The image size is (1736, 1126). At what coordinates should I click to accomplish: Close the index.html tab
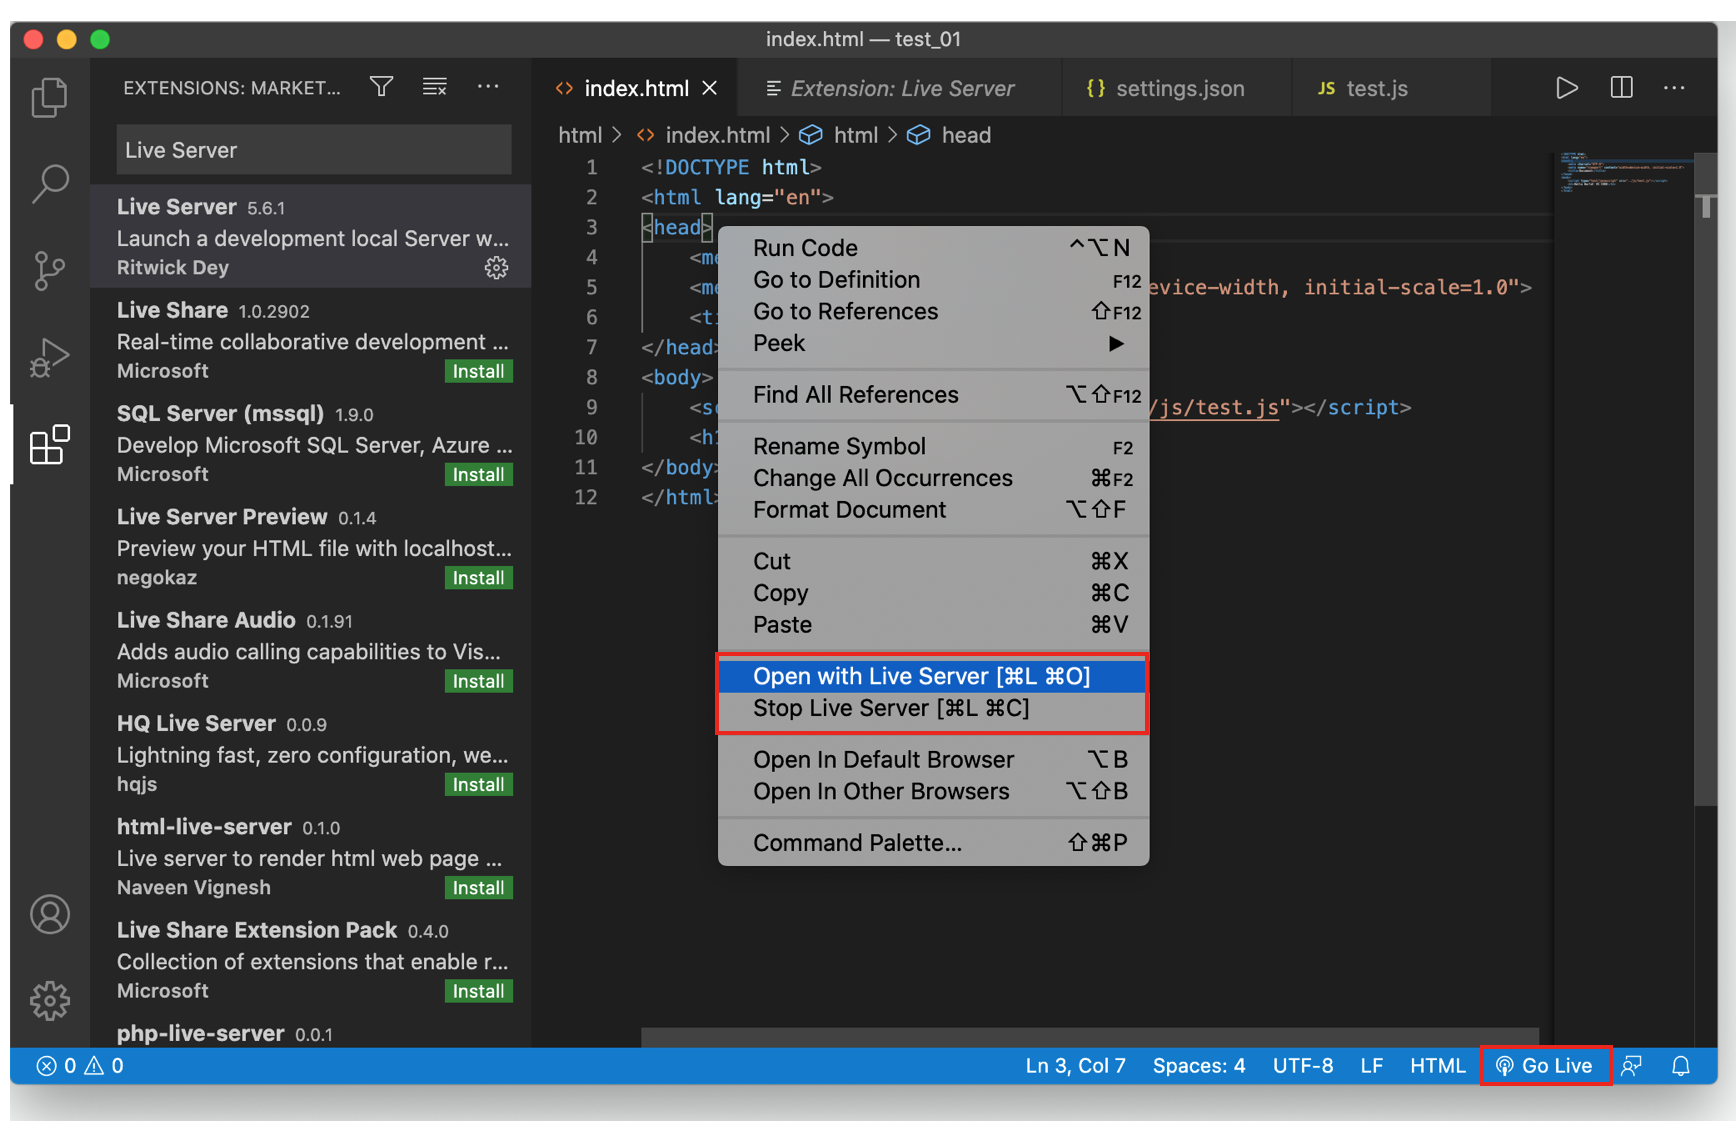click(x=710, y=88)
